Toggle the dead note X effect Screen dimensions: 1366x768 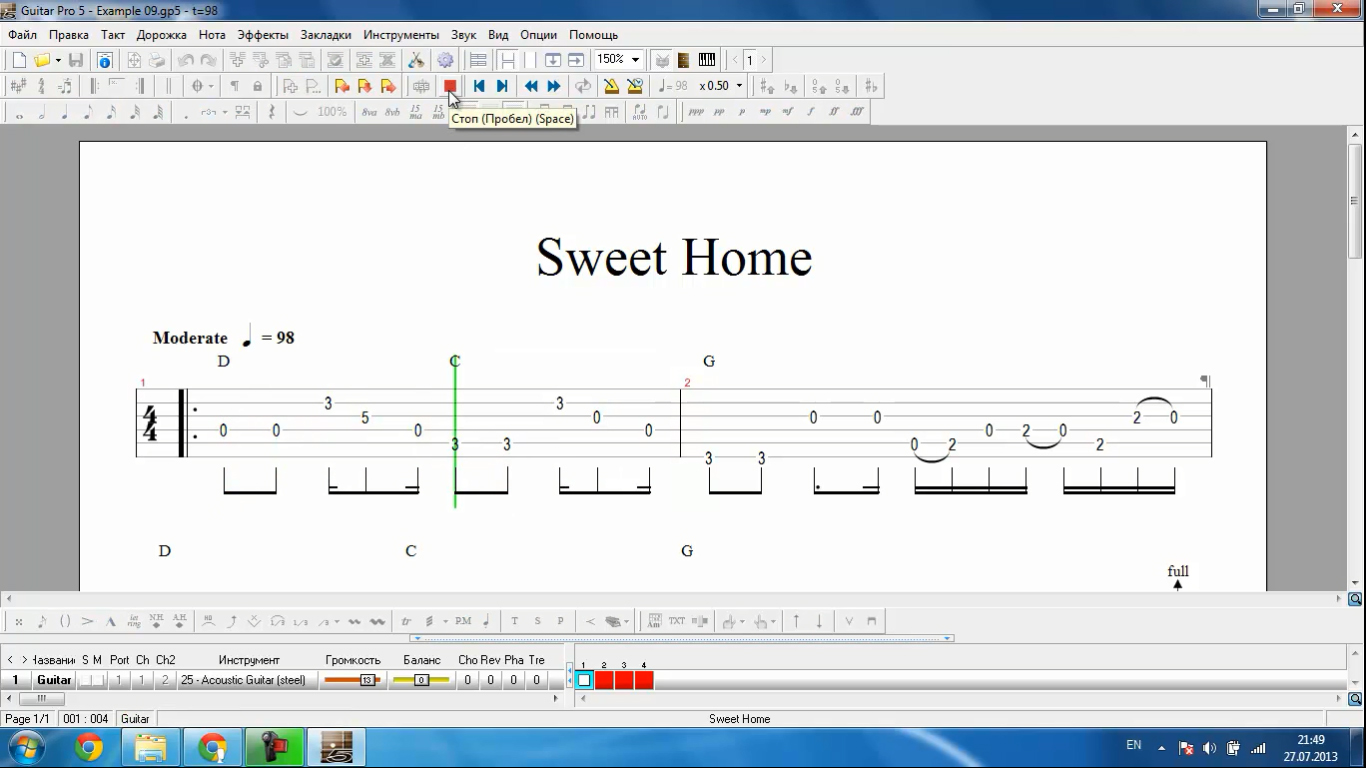(x=19, y=621)
